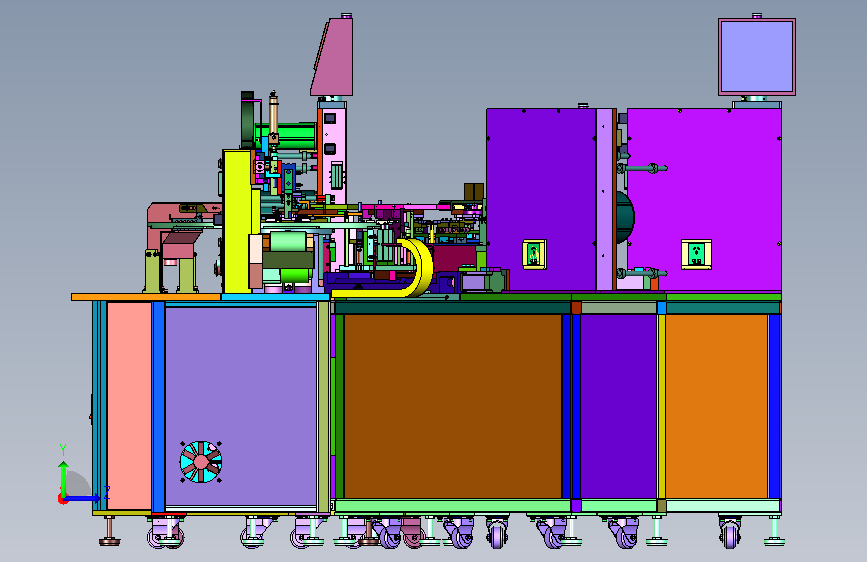Select the large brown cabinet panel

(x=452, y=406)
